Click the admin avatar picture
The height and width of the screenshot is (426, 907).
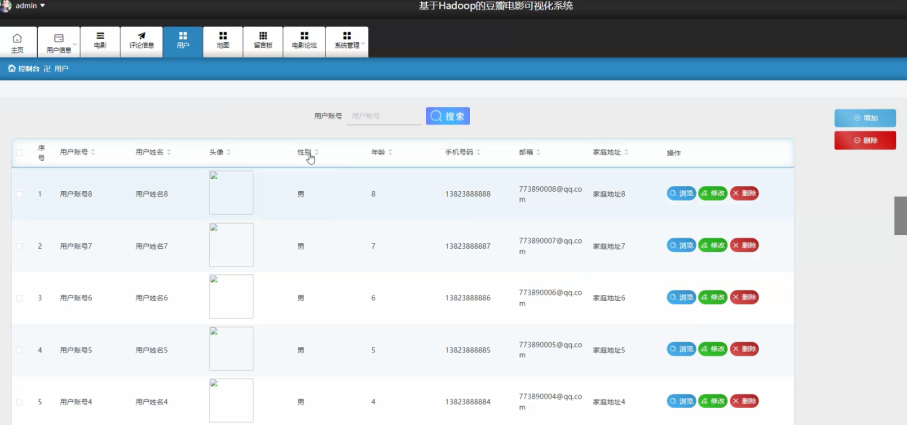pyautogui.click(x=5, y=6)
